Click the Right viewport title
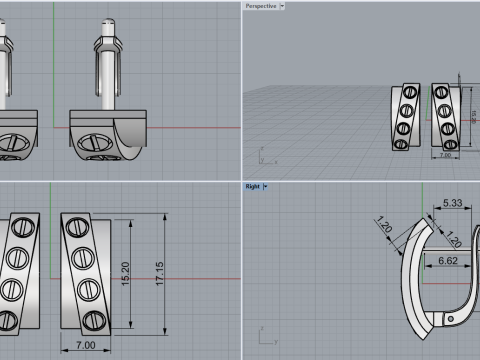Image resolution: width=480 pixels, height=360 pixels. [252, 186]
